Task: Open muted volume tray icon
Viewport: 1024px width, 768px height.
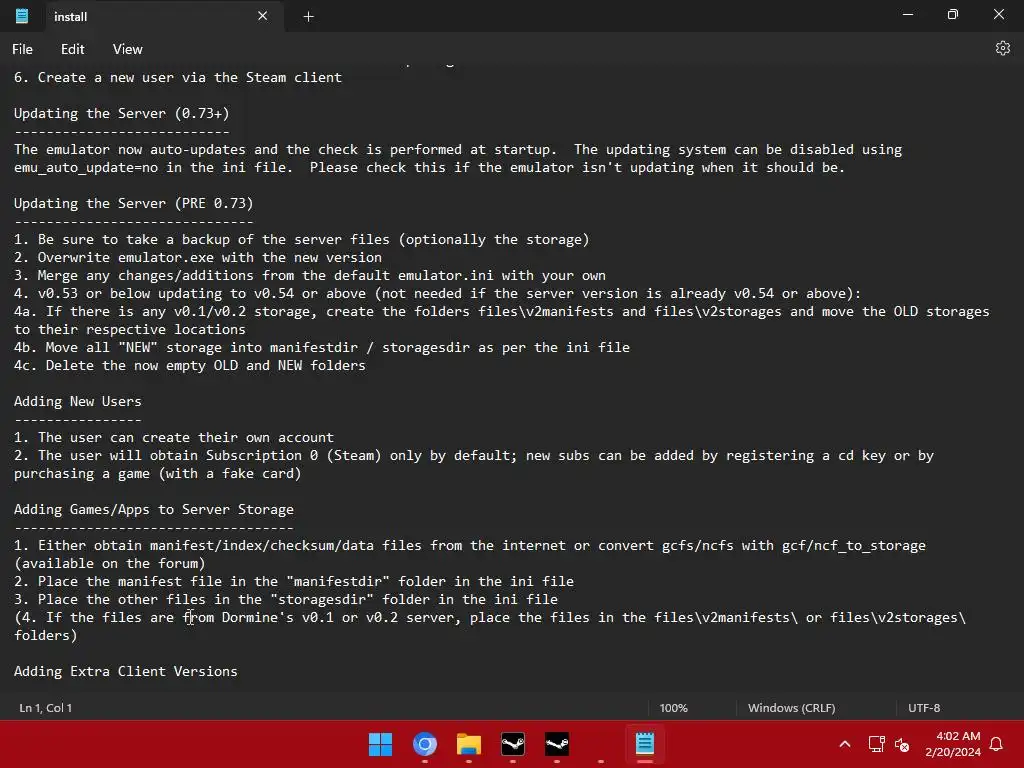Action: click(902, 744)
